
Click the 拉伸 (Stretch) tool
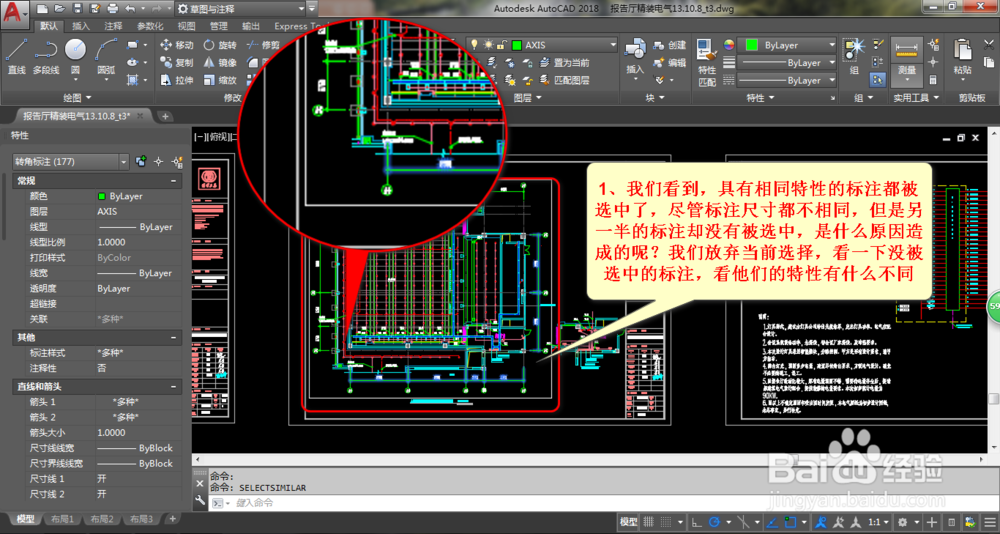click(176, 80)
